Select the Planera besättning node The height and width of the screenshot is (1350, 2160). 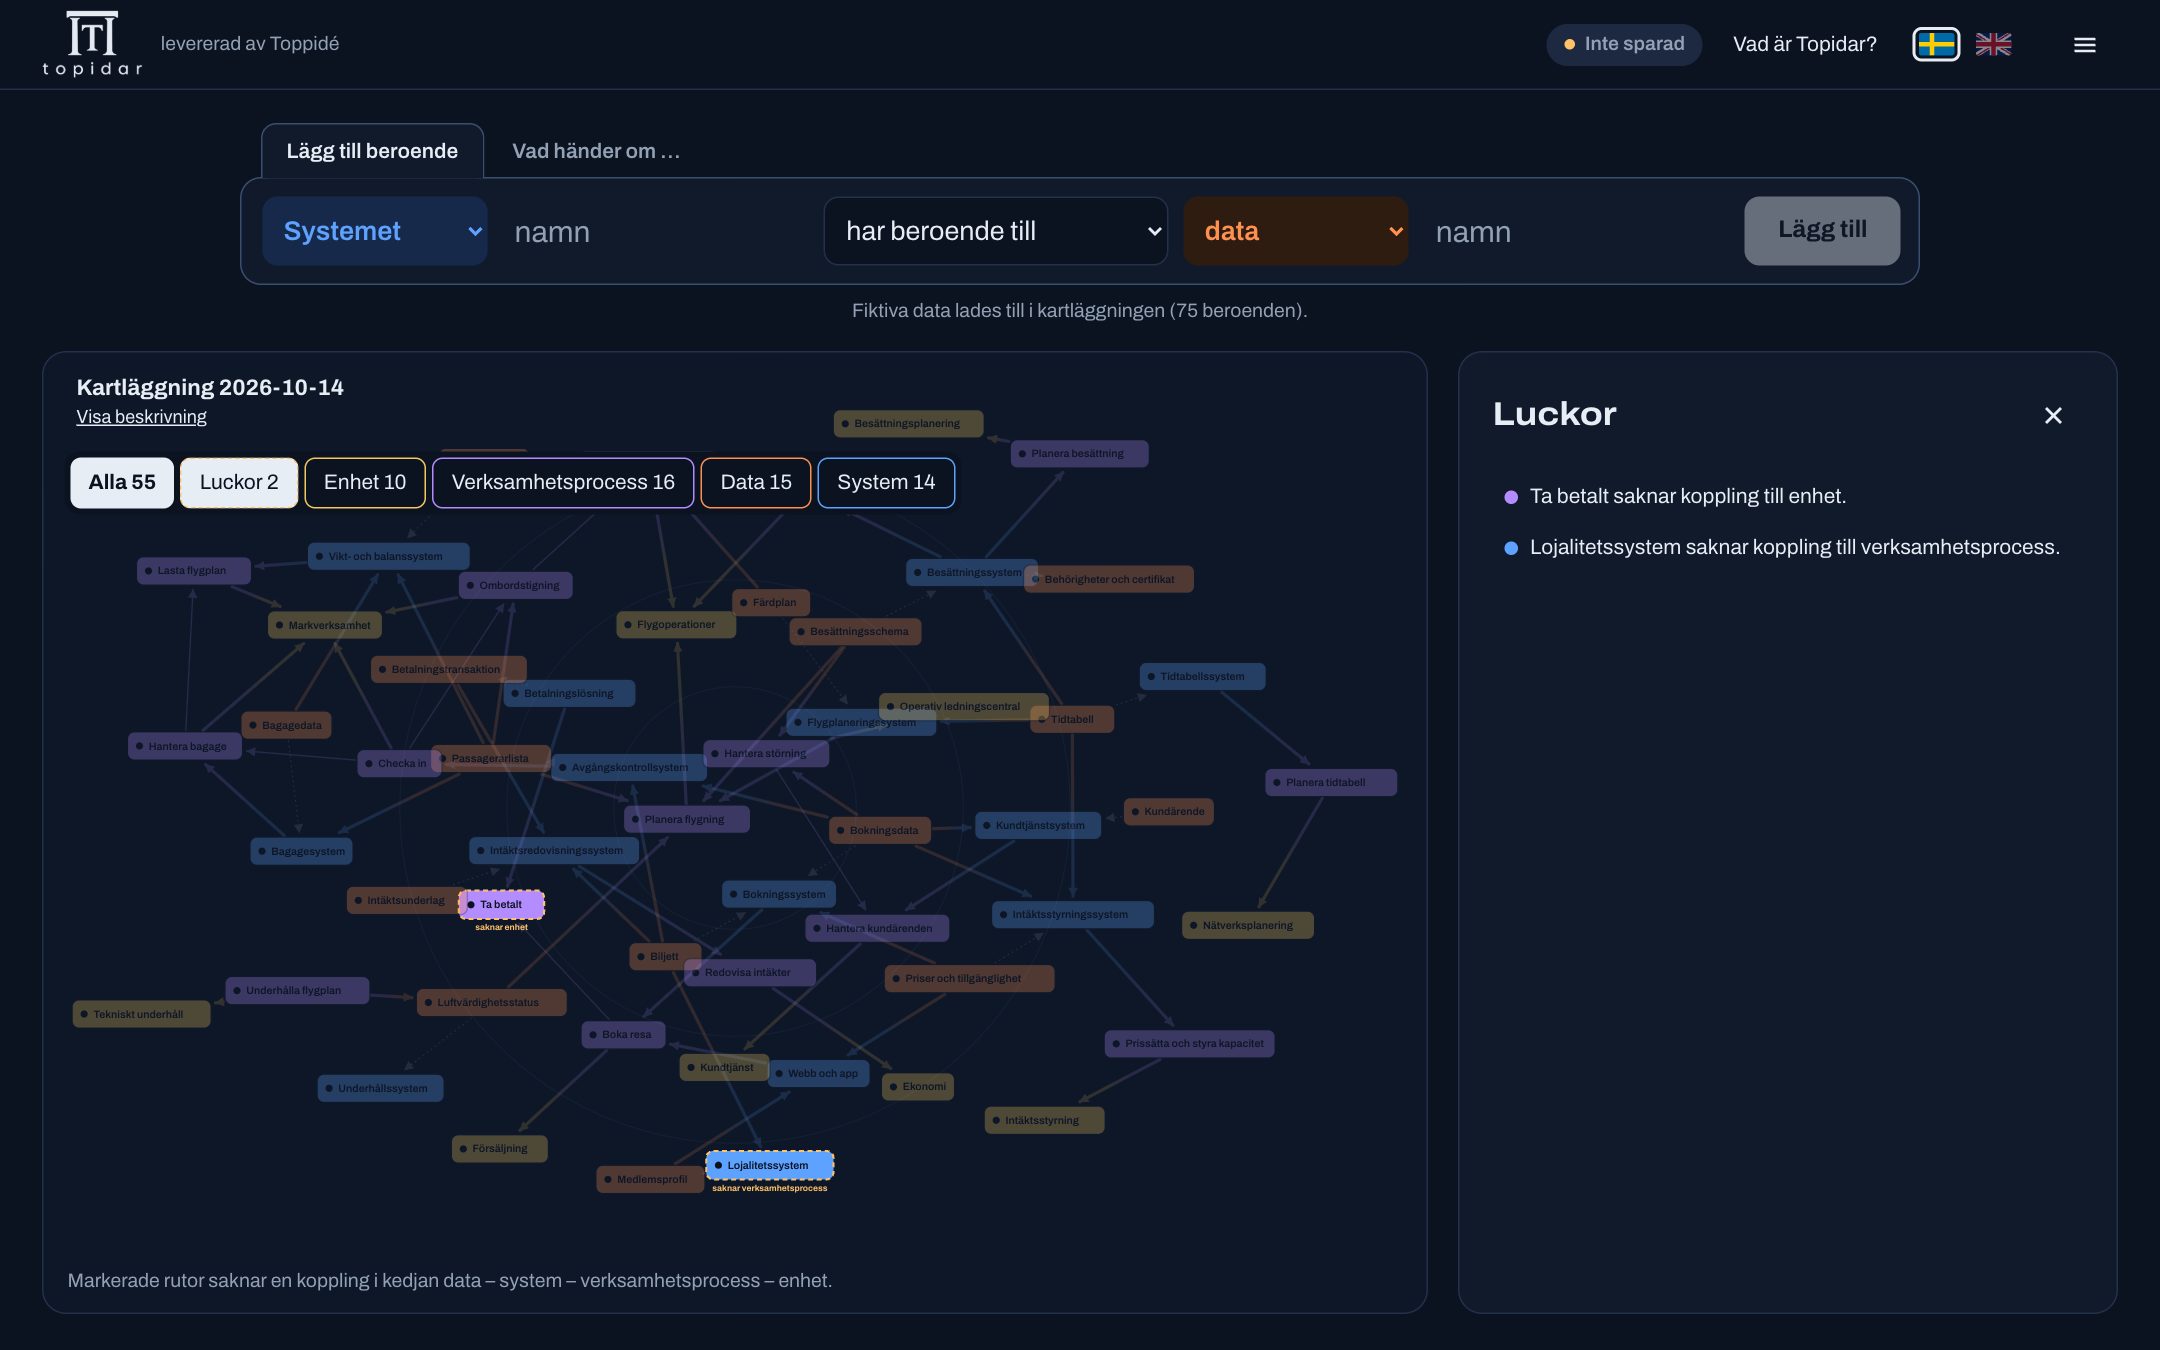click(1079, 454)
